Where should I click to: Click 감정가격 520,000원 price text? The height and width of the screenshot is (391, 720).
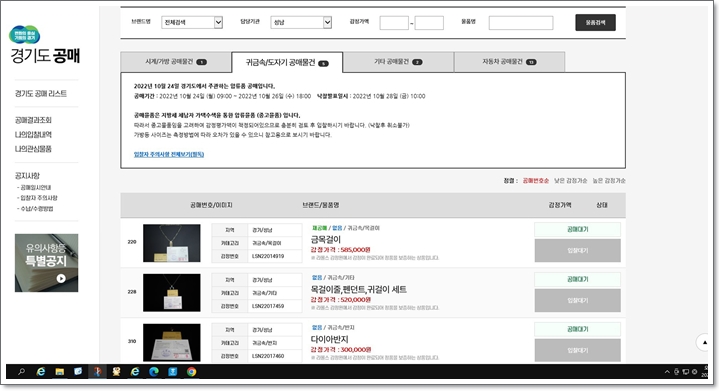341,300
